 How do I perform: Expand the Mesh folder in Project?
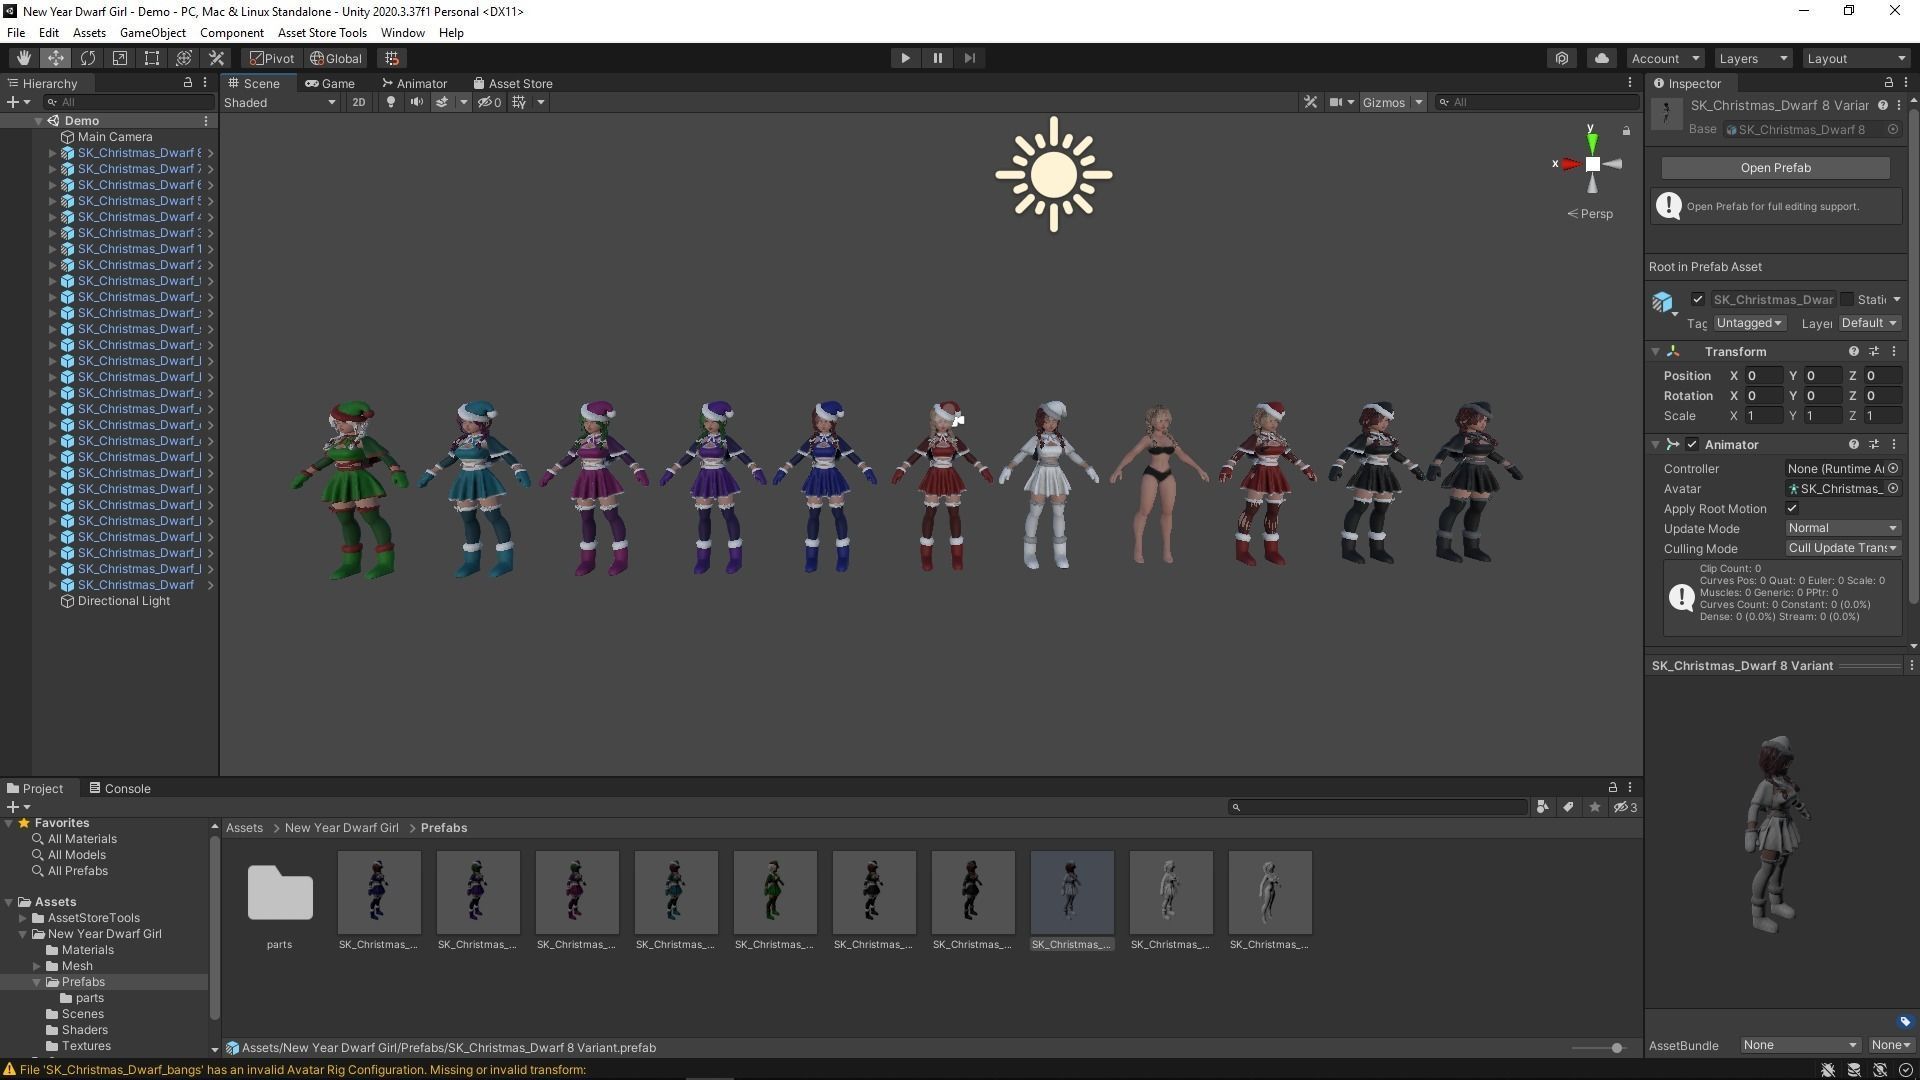coord(37,966)
